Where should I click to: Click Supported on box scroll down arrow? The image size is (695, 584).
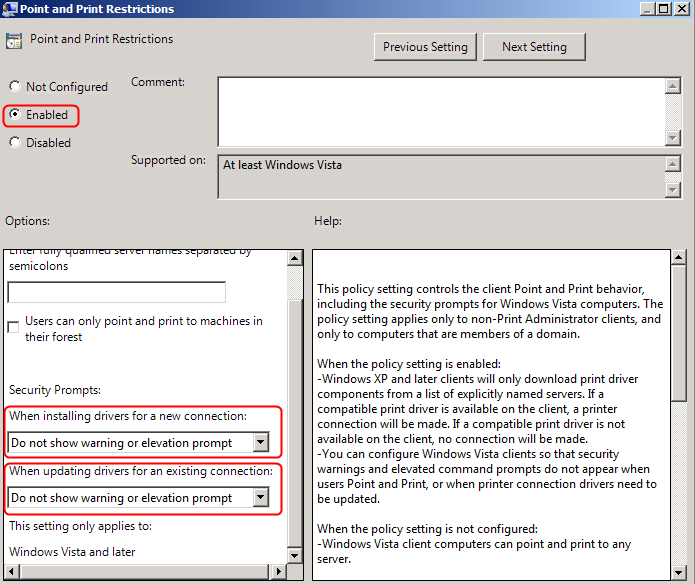pyautogui.click(x=673, y=191)
